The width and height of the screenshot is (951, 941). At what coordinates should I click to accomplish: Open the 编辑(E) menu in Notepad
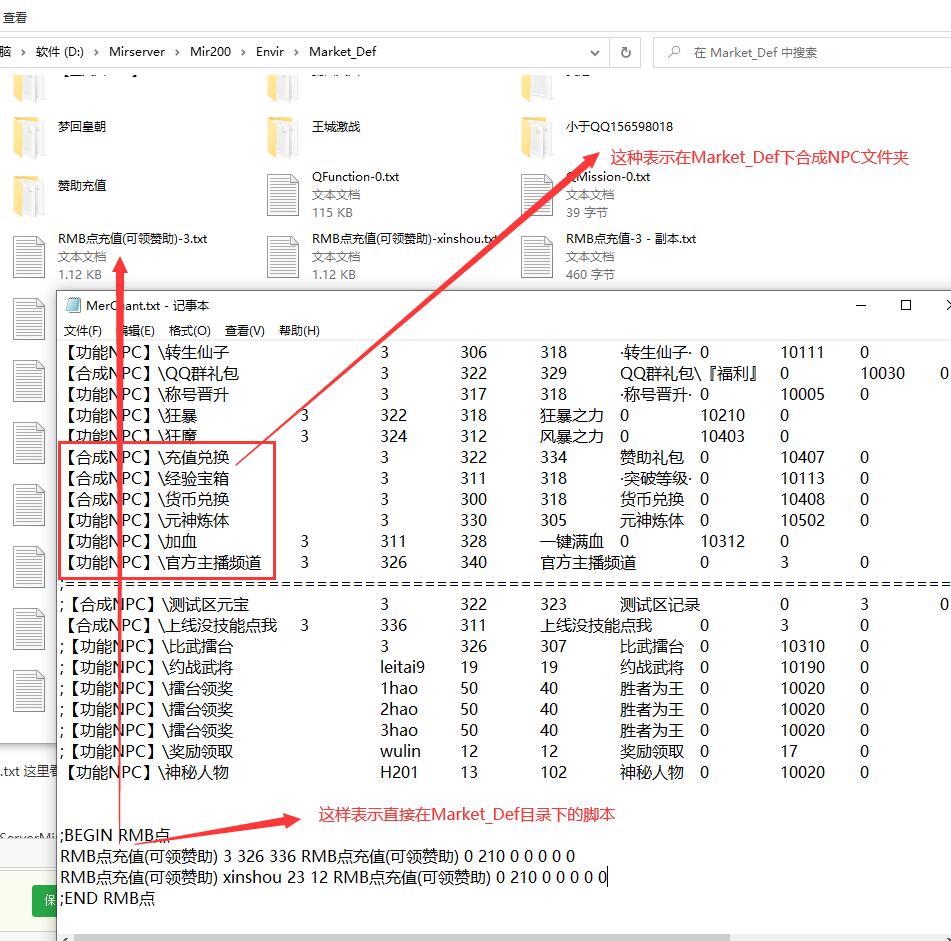tap(136, 330)
